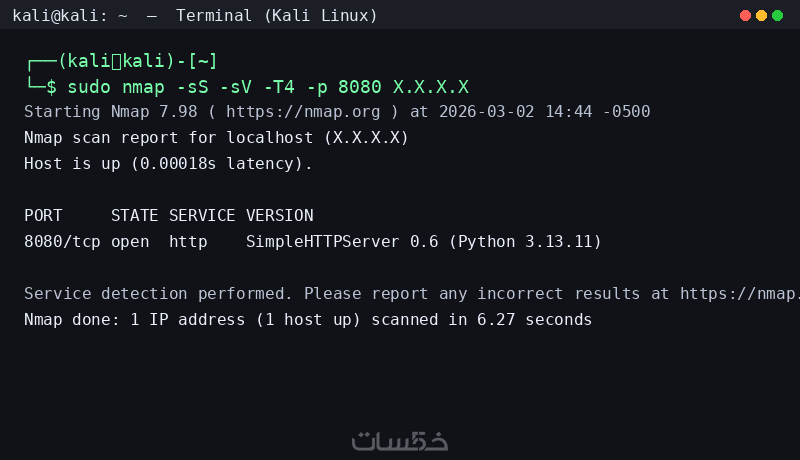The image size is (800, 460).
Task: Click the red close window dot
Action: tap(745, 15)
